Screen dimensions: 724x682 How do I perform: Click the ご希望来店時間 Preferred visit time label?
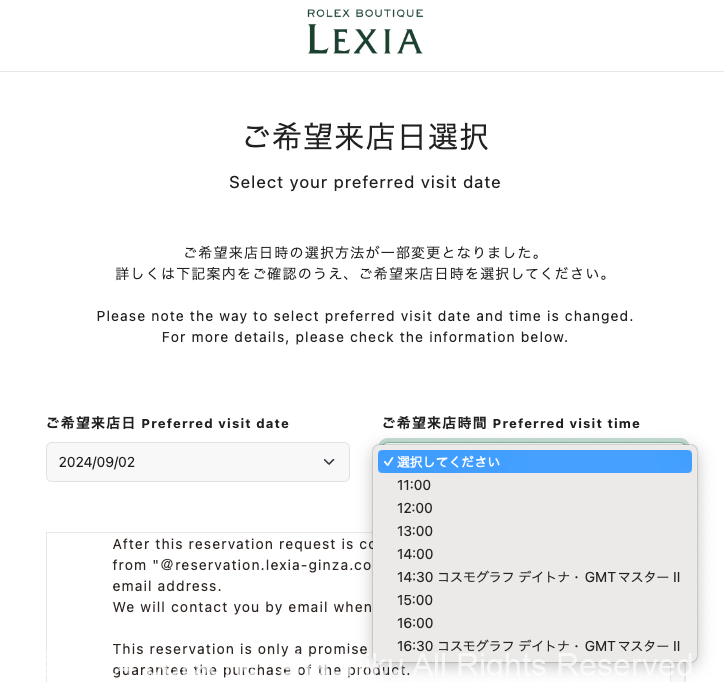click(x=511, y=423)
